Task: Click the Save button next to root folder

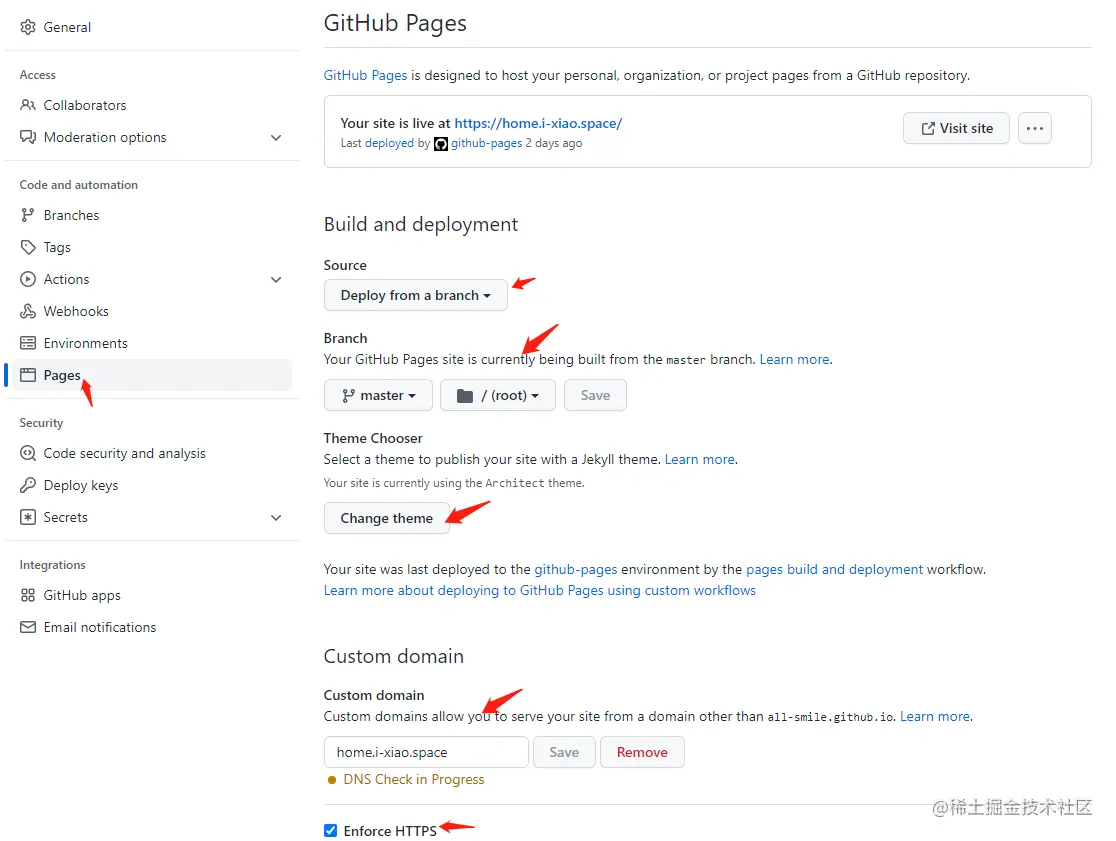Action: tap(595, 396)
